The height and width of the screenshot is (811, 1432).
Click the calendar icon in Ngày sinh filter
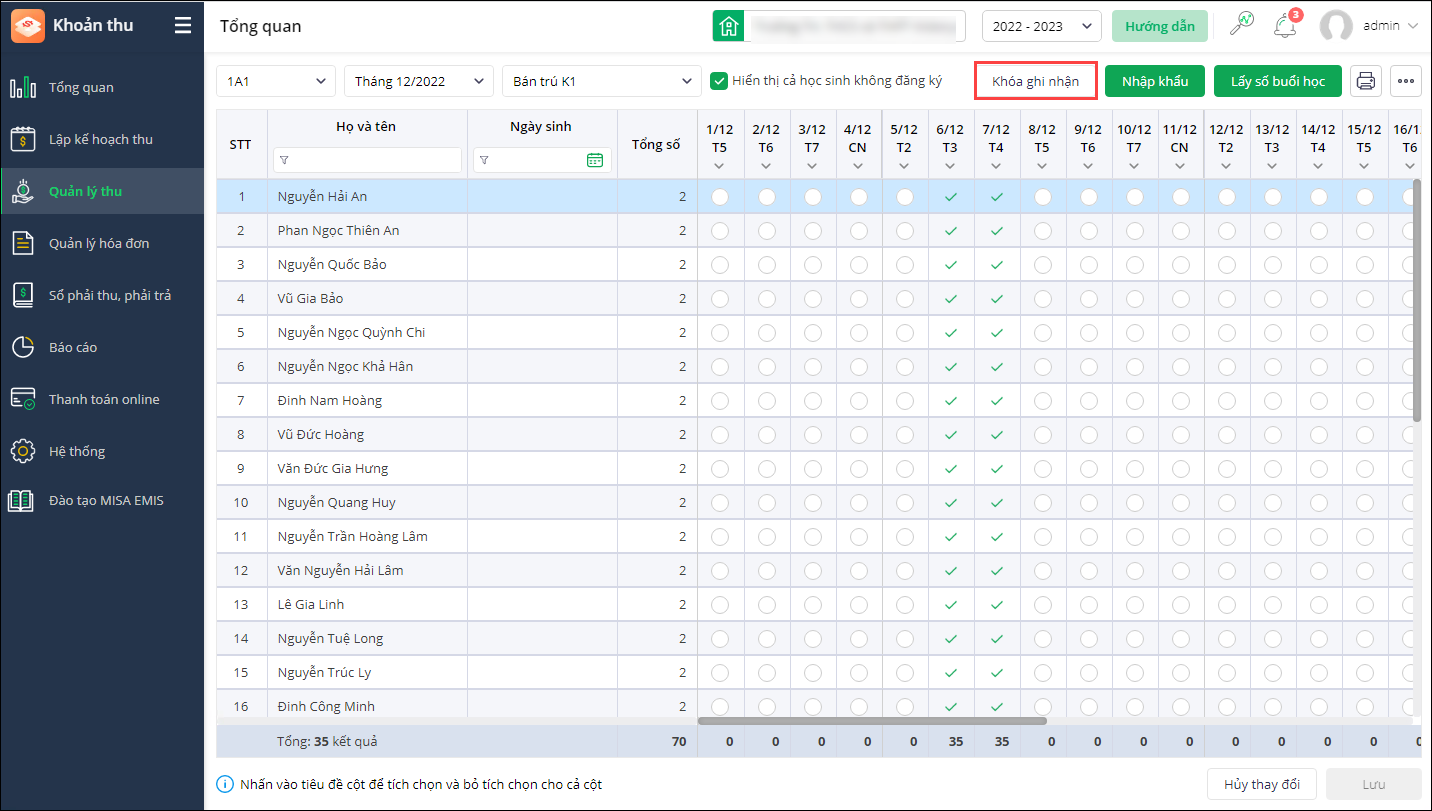[x=595, y=160]
